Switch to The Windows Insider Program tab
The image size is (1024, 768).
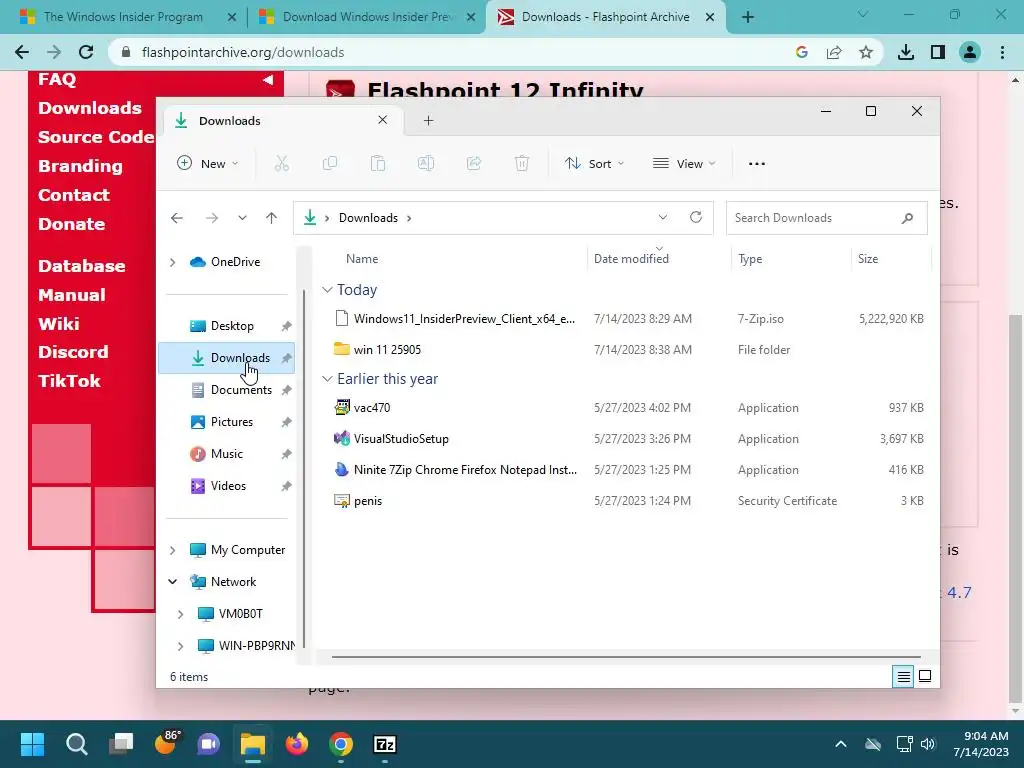pyautogui.click(x=124, y=17)
